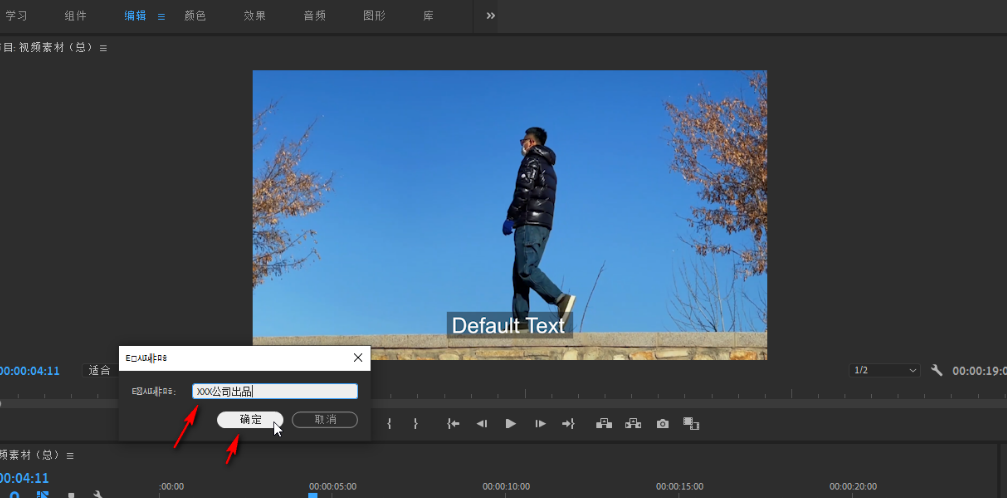Jump to the Out point
This screenshot has height=498, width=1007.
568,424
